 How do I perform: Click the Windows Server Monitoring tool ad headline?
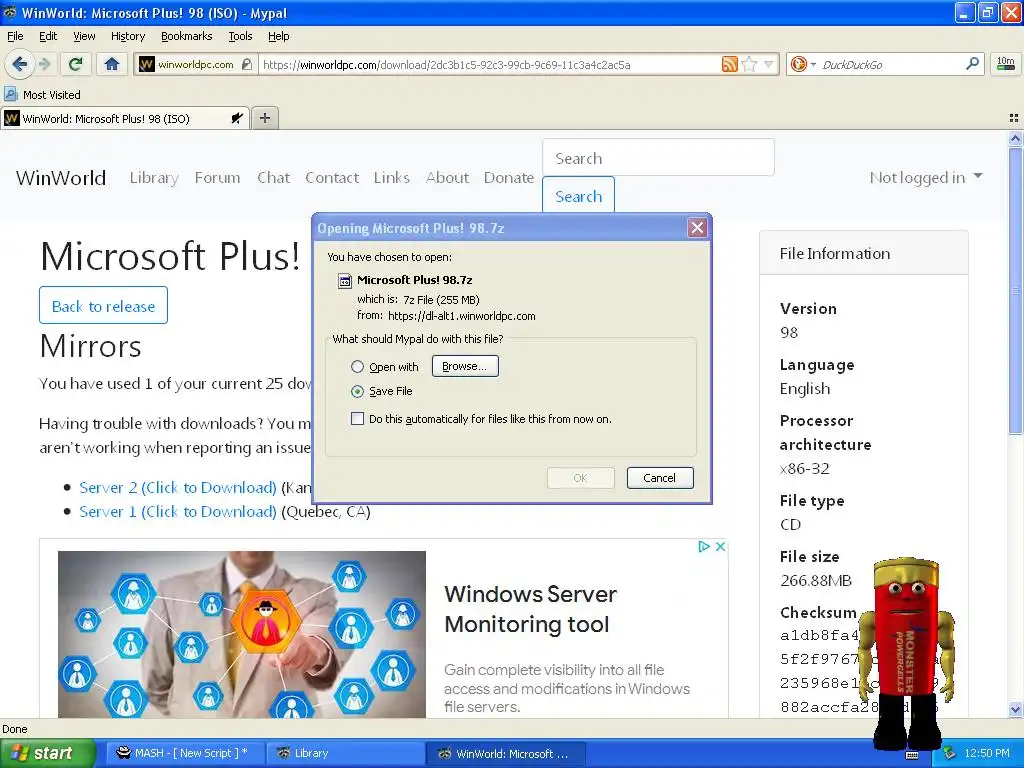530,609
